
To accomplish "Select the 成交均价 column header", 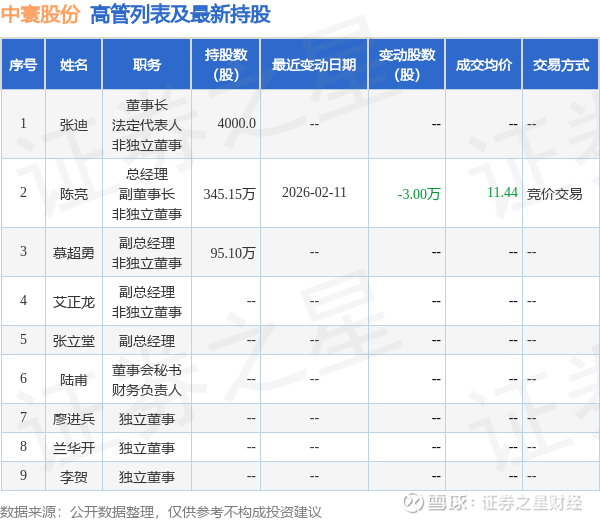I will pyautogui.click(x=484, y=65).
